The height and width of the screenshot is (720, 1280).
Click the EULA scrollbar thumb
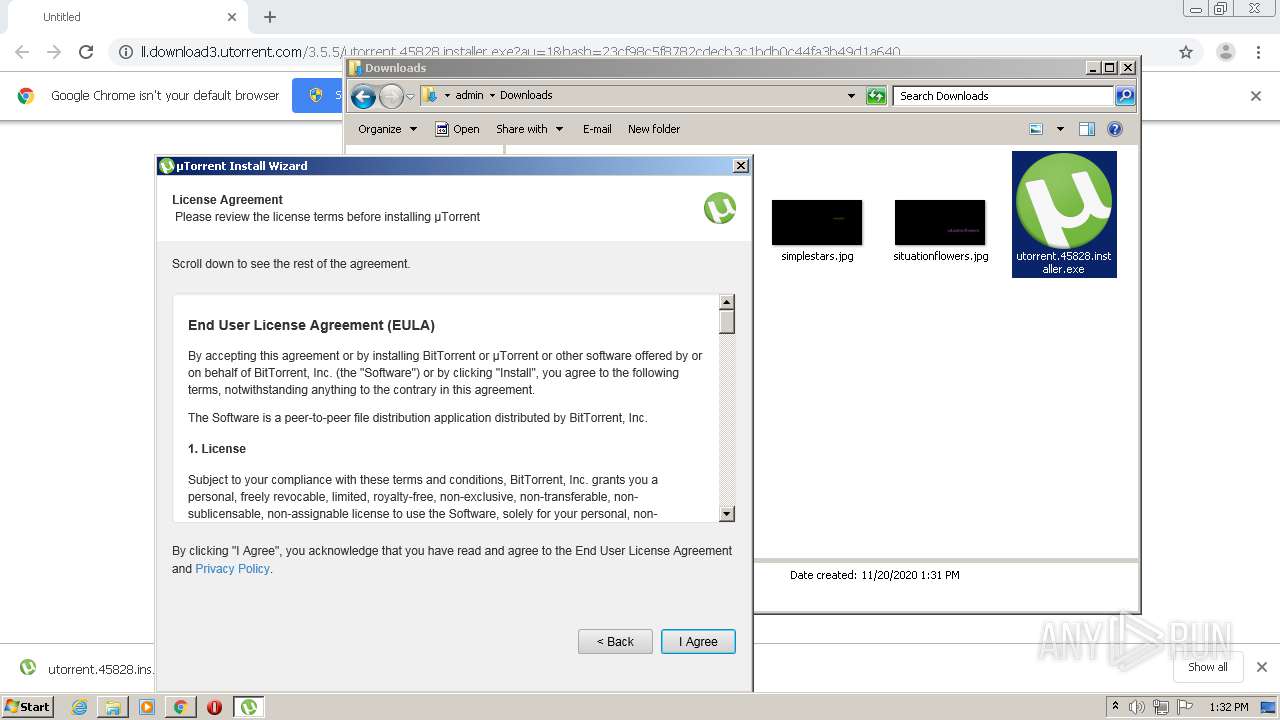pos(727,322)
